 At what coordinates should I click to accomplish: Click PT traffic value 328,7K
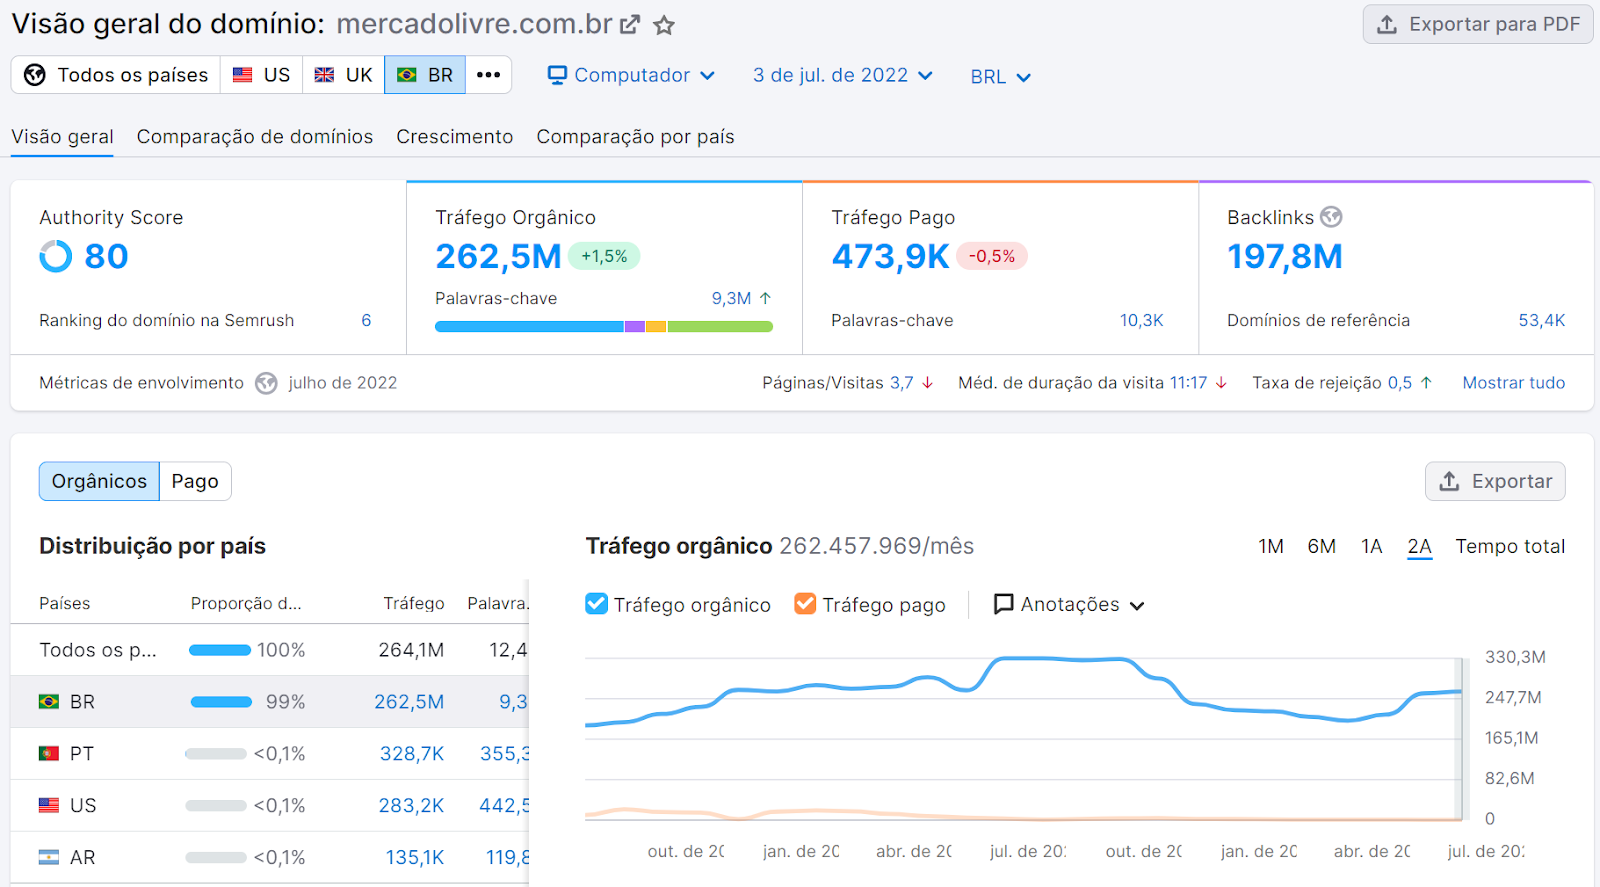pyautogui.click(x=412, y=754)
